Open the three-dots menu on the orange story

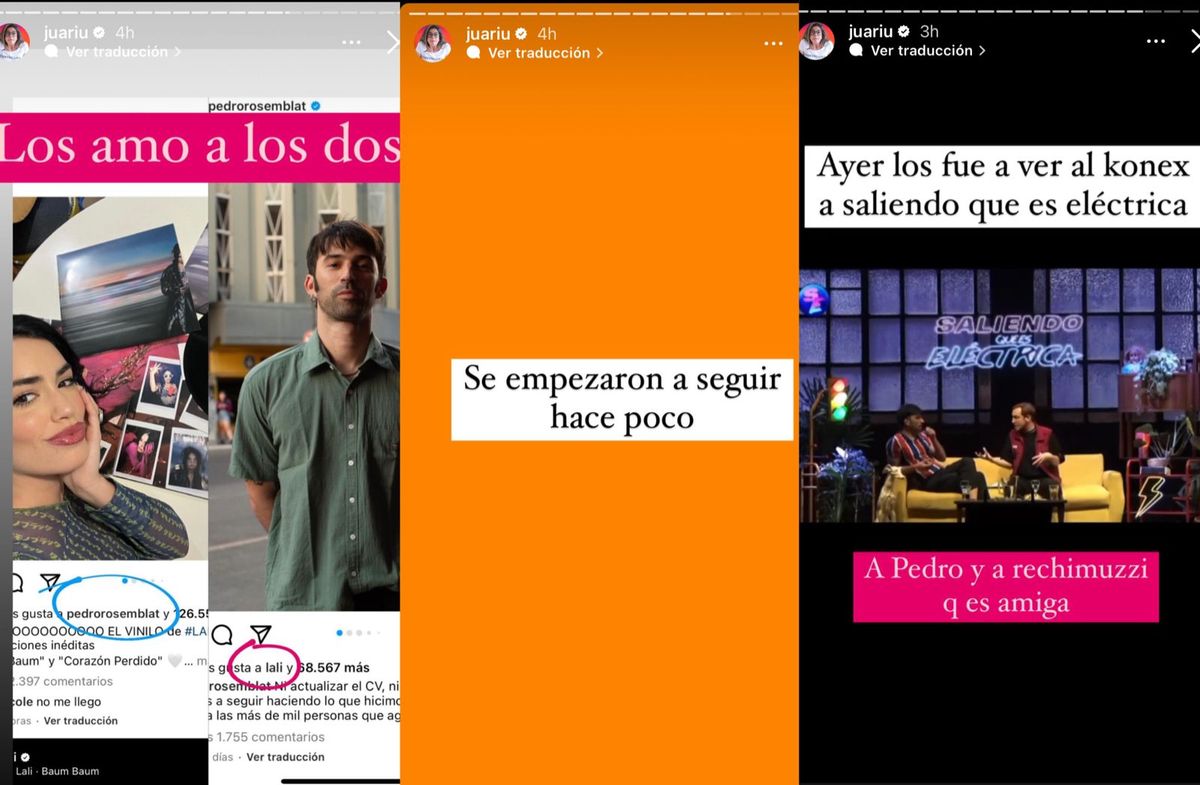tap(773, 43)
